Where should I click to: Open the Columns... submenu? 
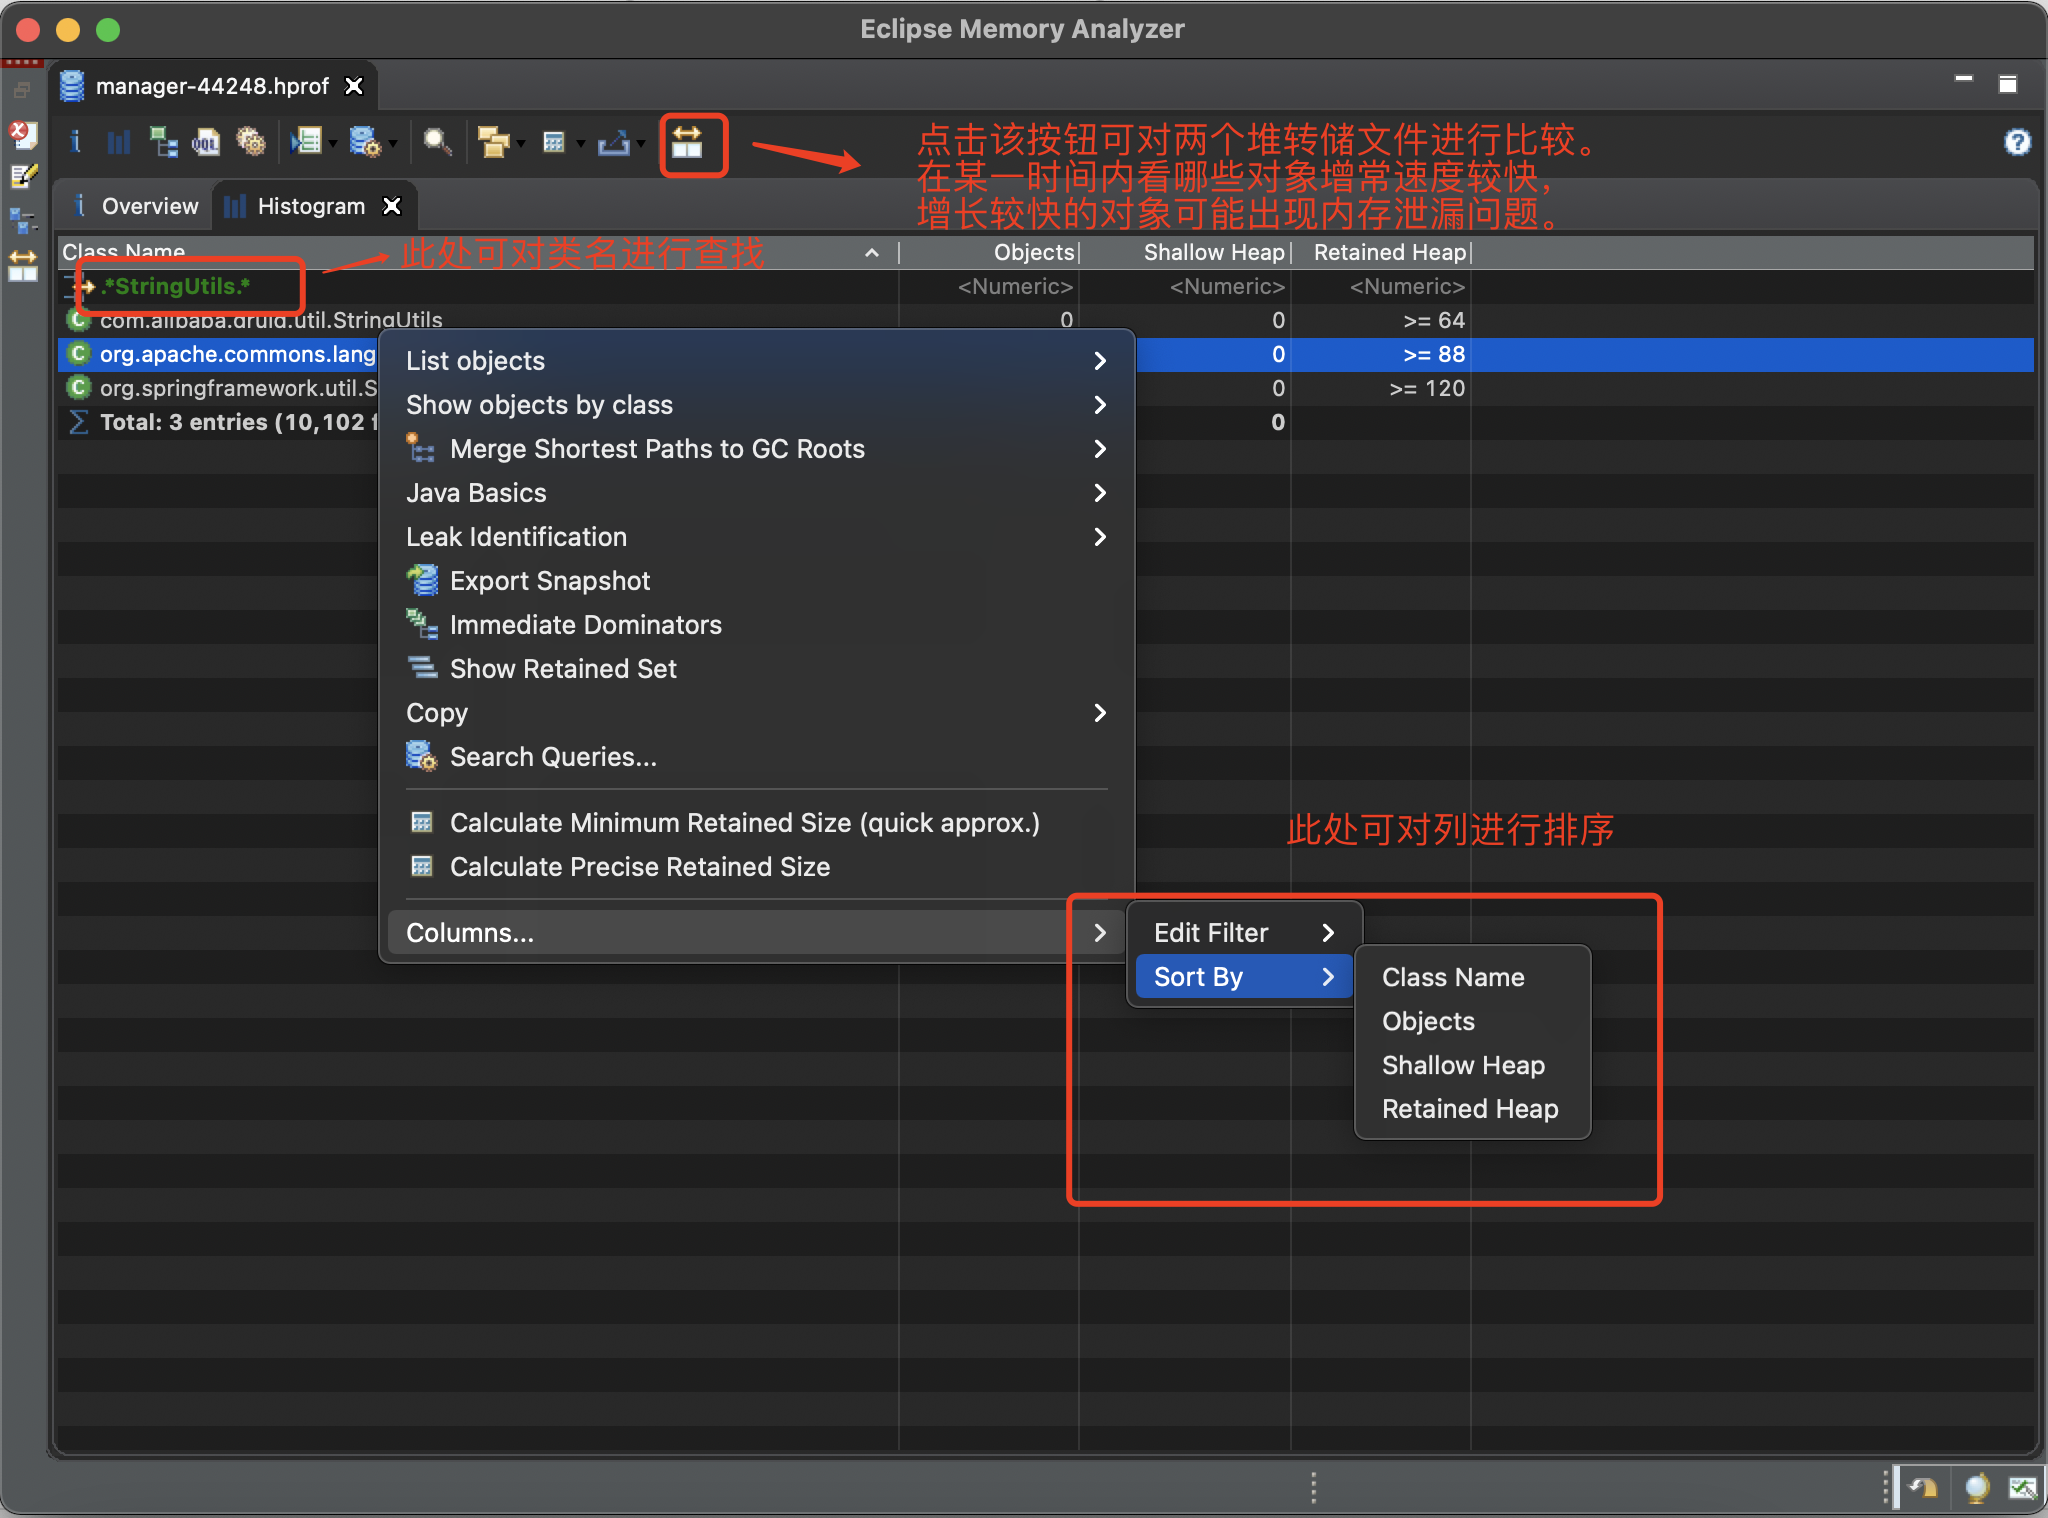(x=756, y=933)
